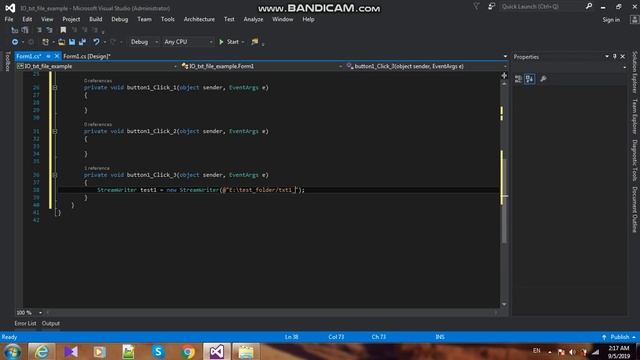Click the New Project icon in toolbar
Image resolution: width=640 pixels, height=360 pixels.
pyautogui.click(x=45, y=42)
